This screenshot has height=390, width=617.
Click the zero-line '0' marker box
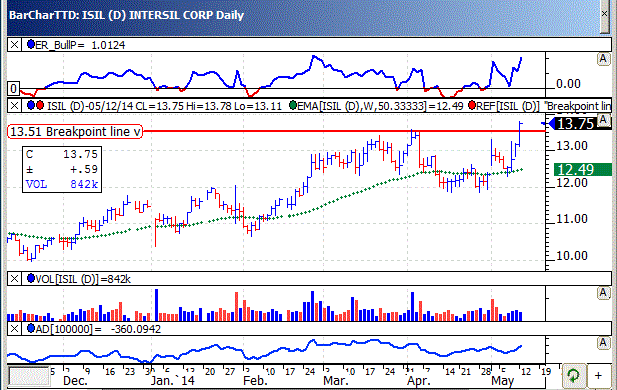point(13,89)
